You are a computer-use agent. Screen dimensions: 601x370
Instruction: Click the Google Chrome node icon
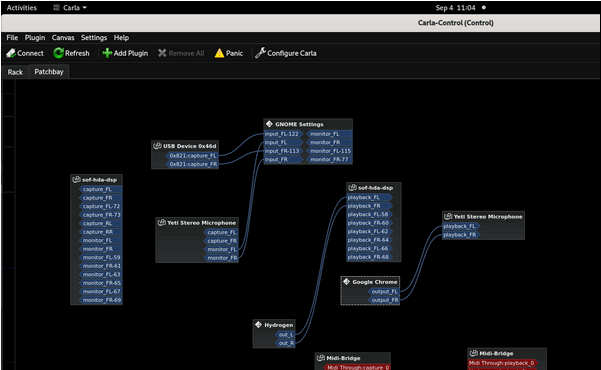(346, 281)
